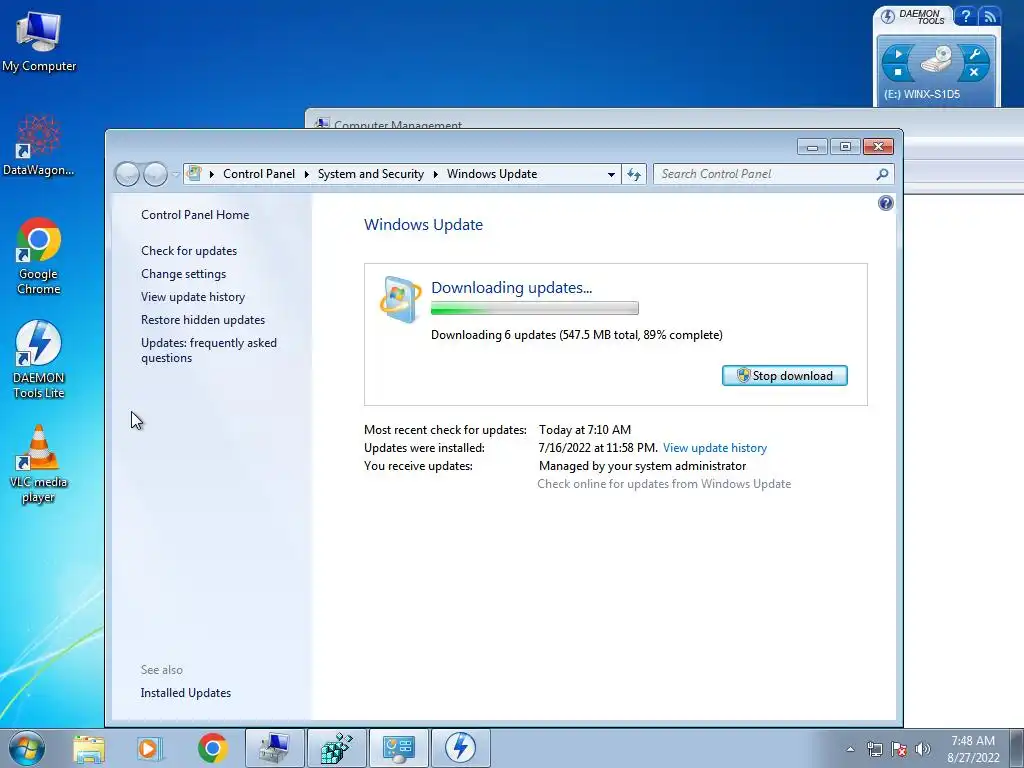Open the volume speaker tray icon
This screenshot has height=768, width=1024.
point(923,749)
